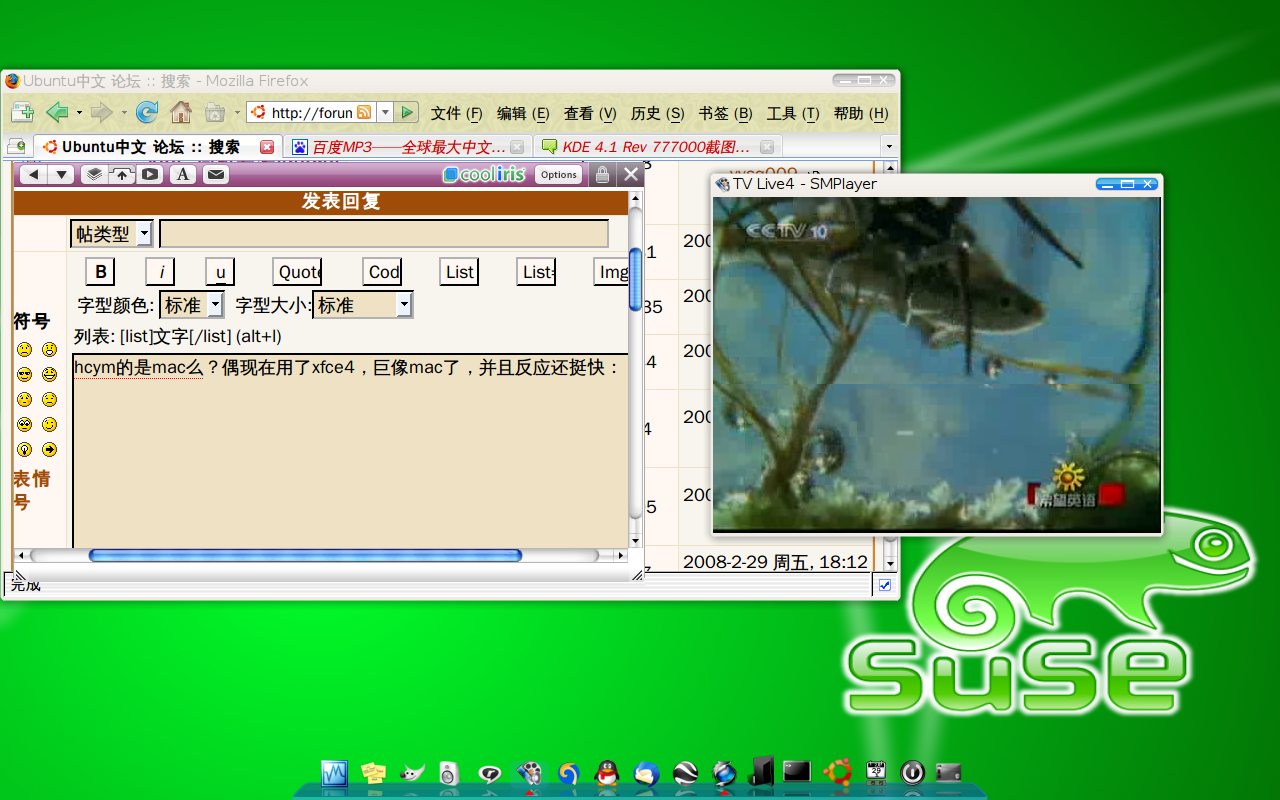Image resolution: width=1280 pixels, height=800 pixels.
Task: Expand the address bar URL history dropdown
Action: [x=384, y=112]
